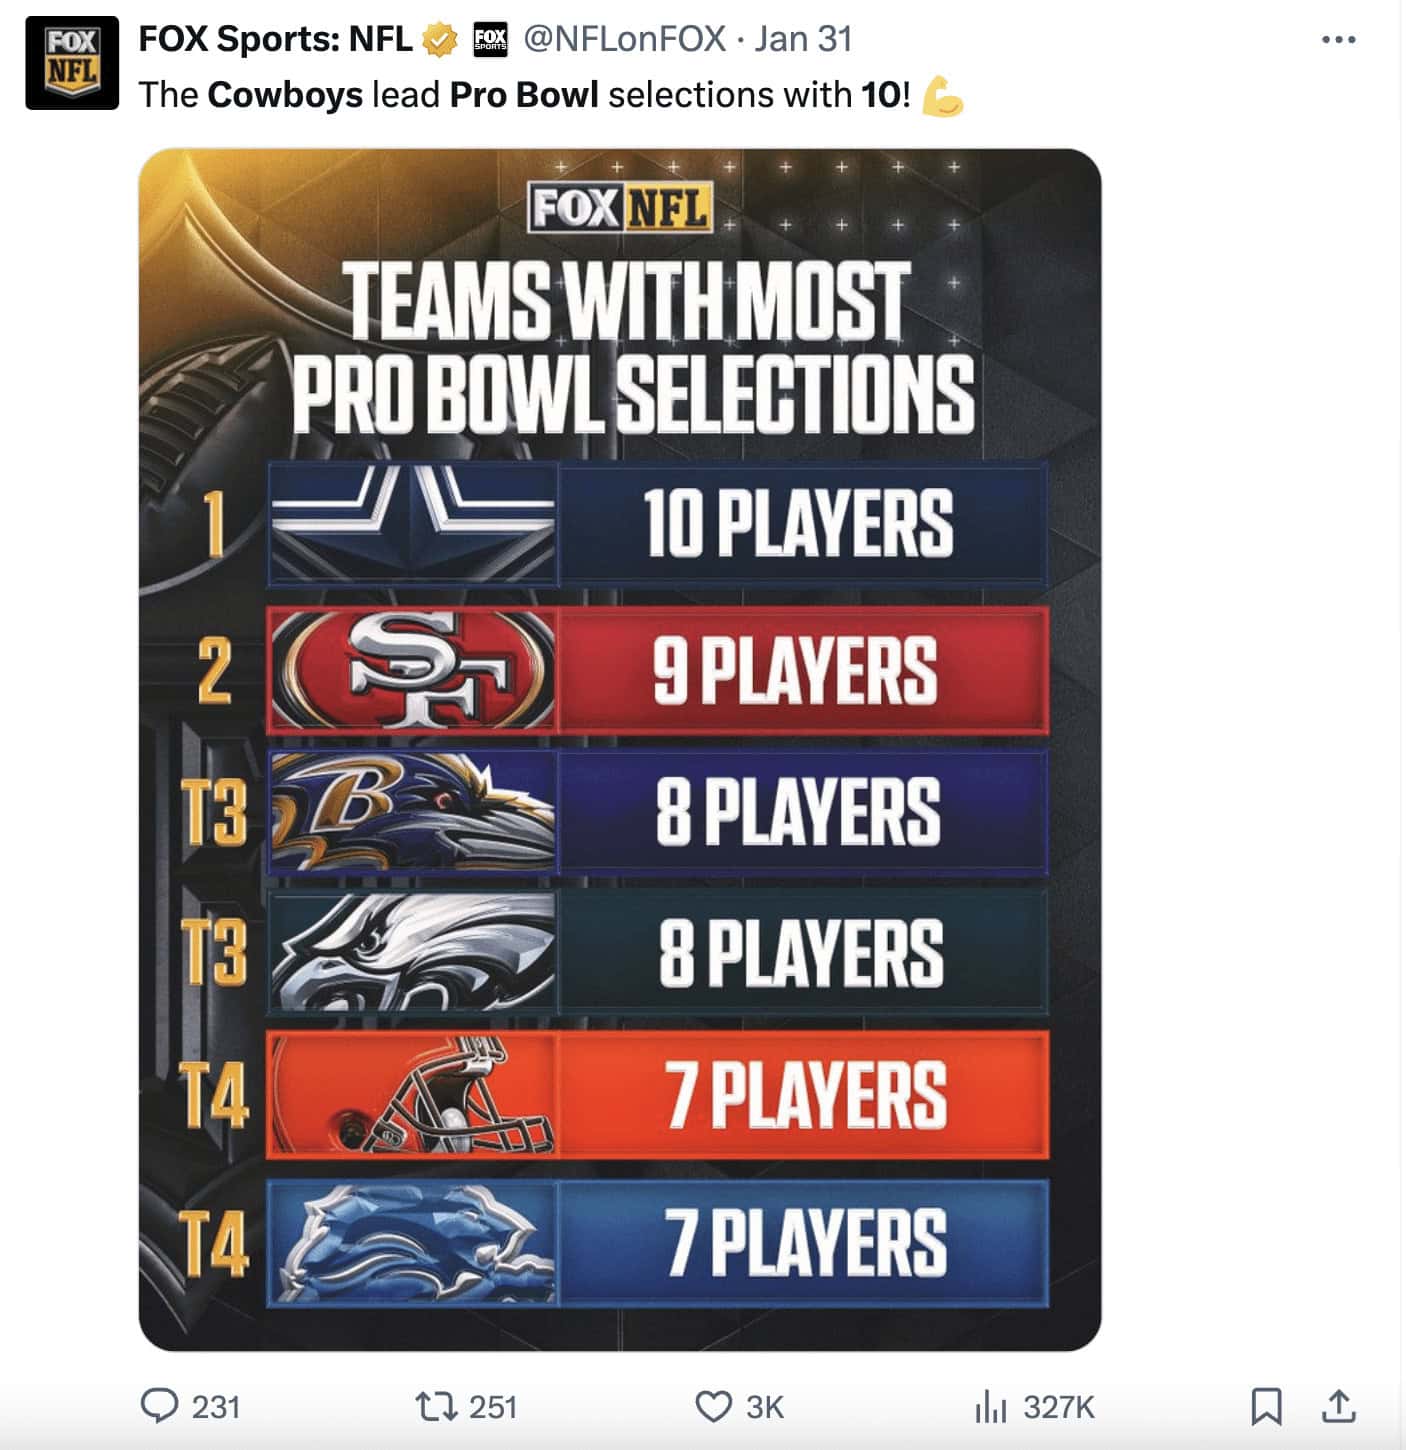This screenshot has height=1450, width=1406.
Task: Click the Cowboys star logo in the graphic
Action: 413,521
